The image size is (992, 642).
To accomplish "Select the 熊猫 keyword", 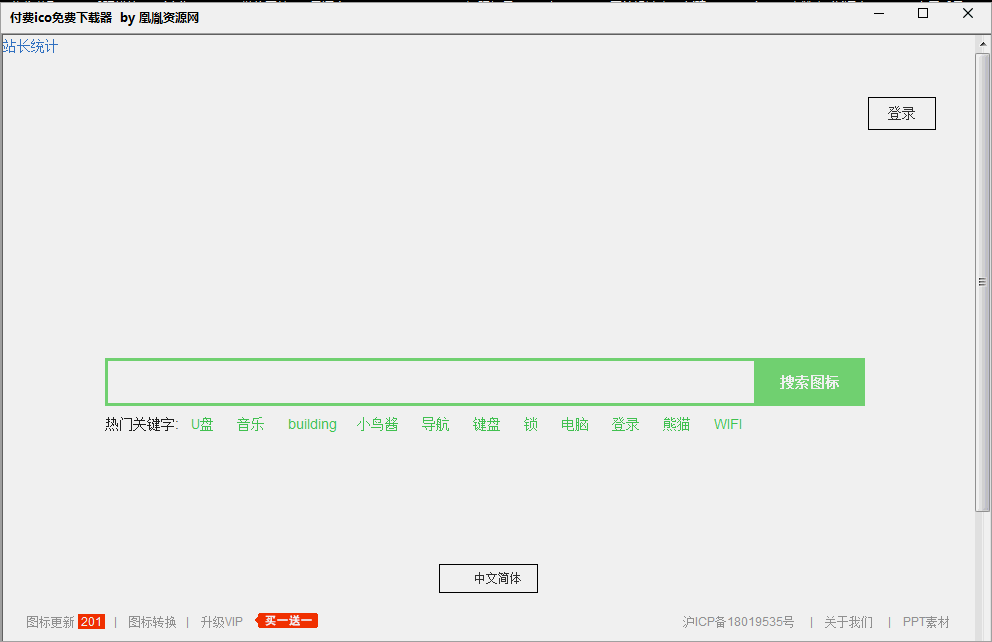I will (675, 424).
